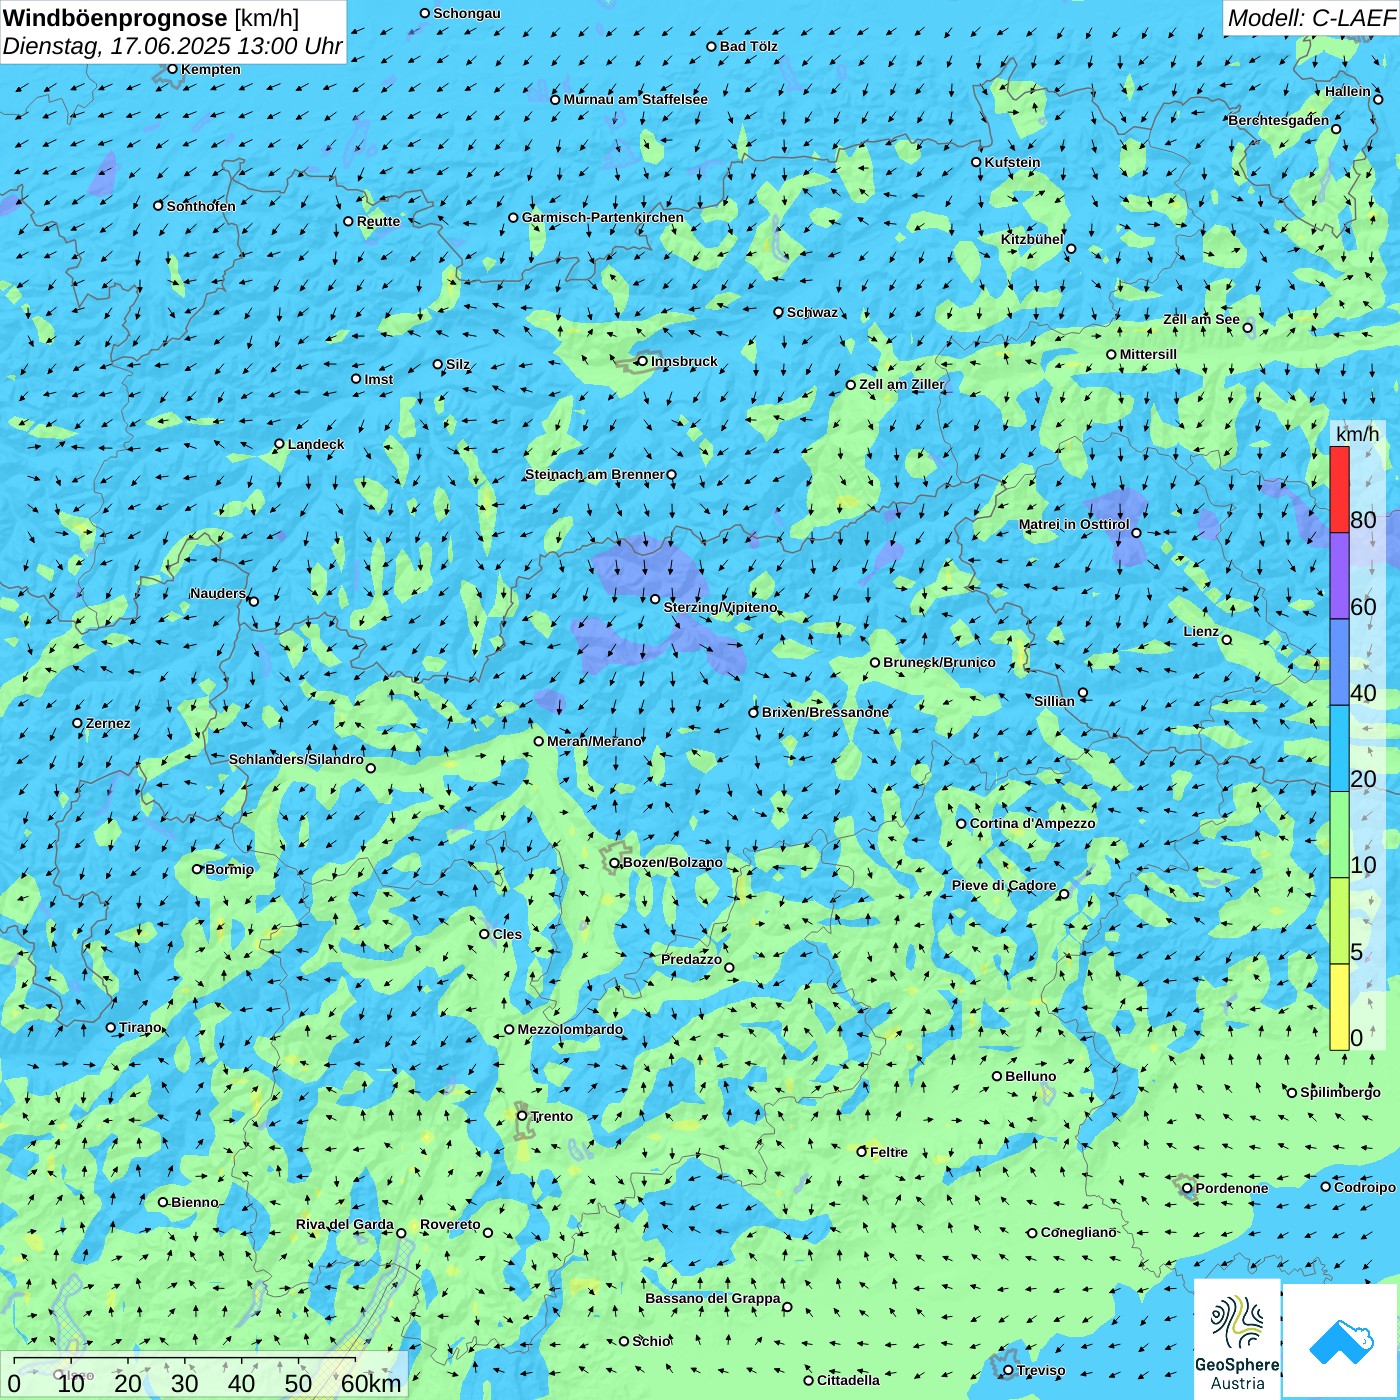Click the Rovereto label
Screen dimensions: 1400x1400
tap(450, 1224)
